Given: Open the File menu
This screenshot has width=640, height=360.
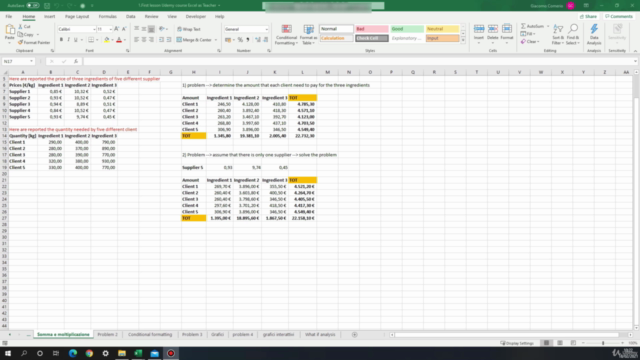Looking at the screenshot, I should [x=9, y=17].
